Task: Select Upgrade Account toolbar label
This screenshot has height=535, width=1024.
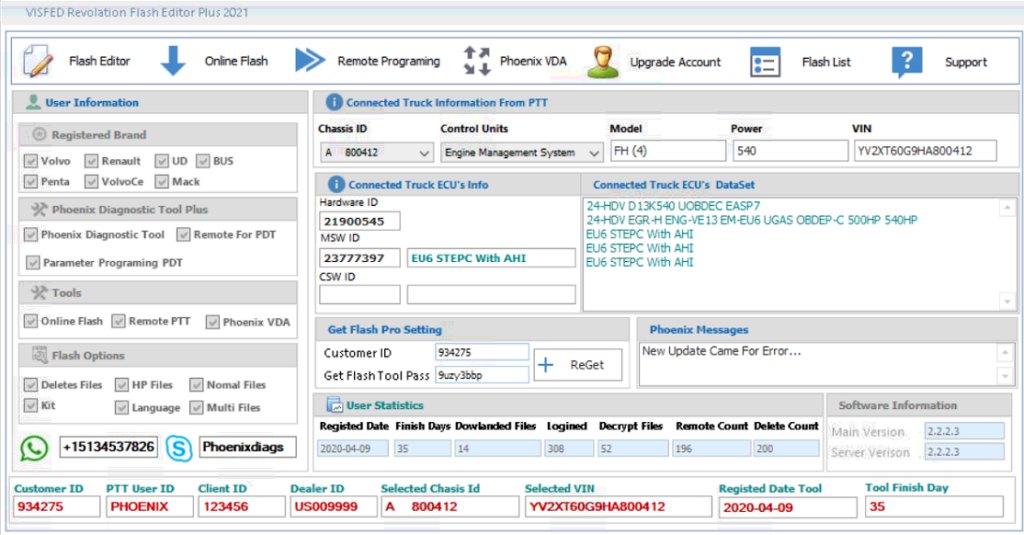Action: pyautogui.click(x=675, y=62)
